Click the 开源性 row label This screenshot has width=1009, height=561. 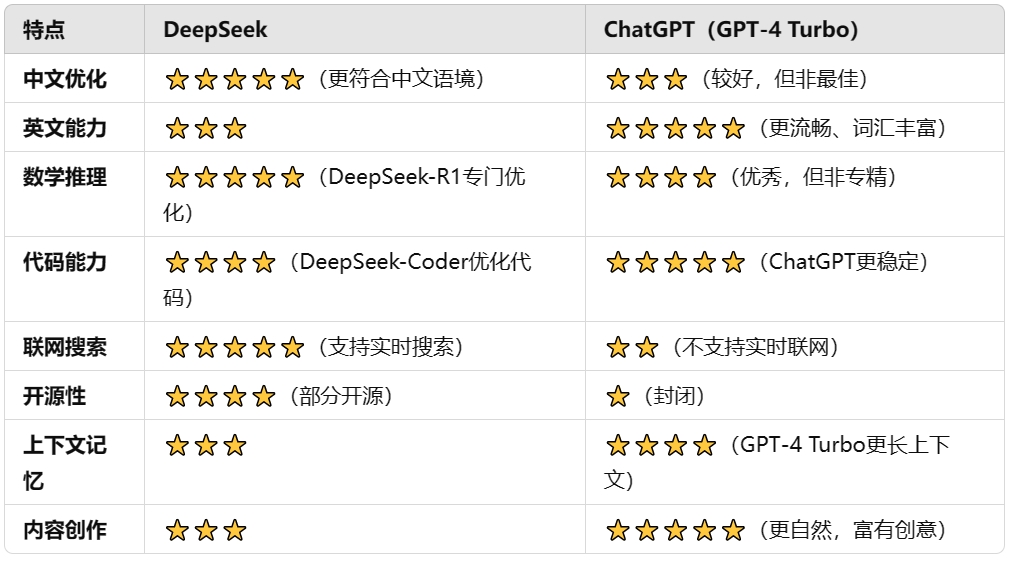[55, 396]
